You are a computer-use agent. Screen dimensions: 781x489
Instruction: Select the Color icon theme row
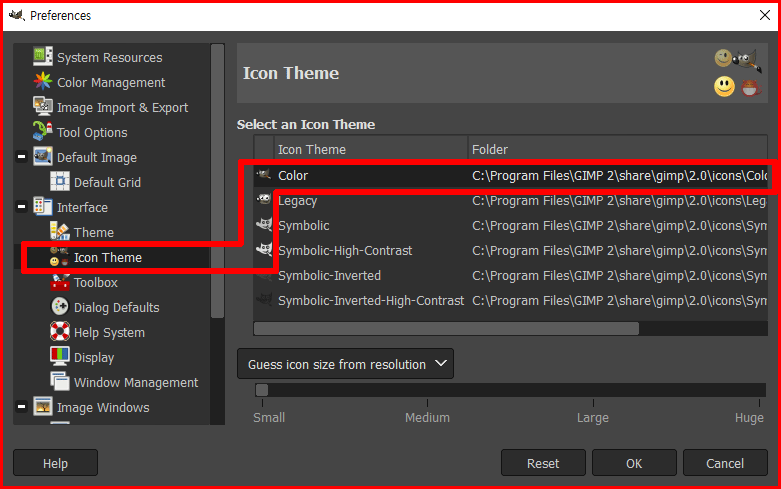[511, 175]
